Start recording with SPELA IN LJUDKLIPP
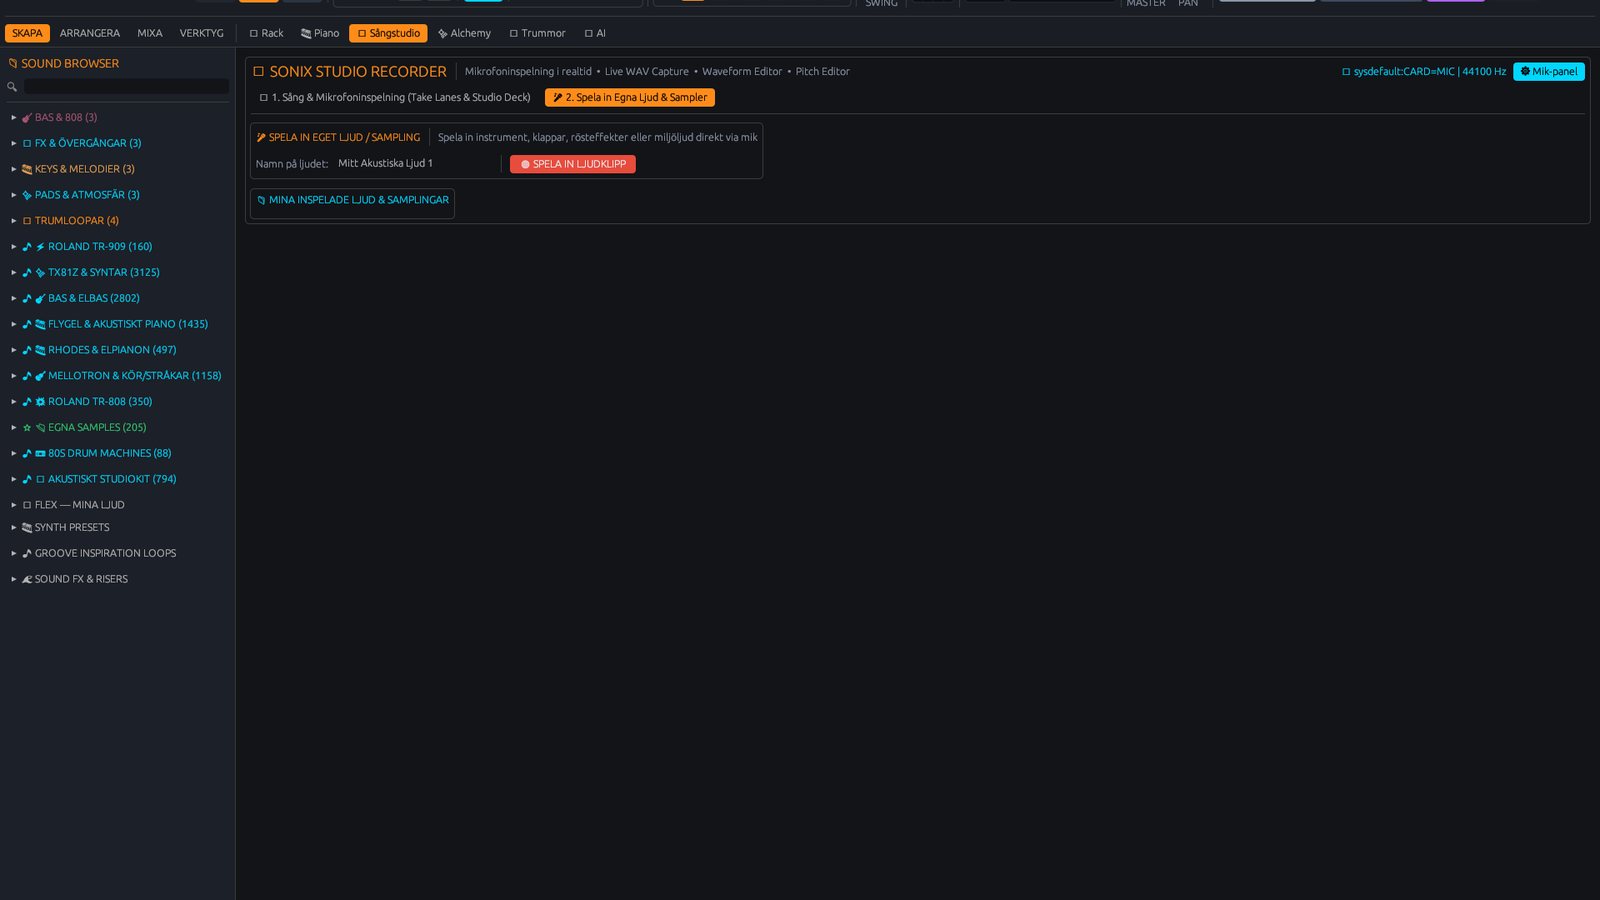This screenshot has height=900, width=1600. click(573, 164)
